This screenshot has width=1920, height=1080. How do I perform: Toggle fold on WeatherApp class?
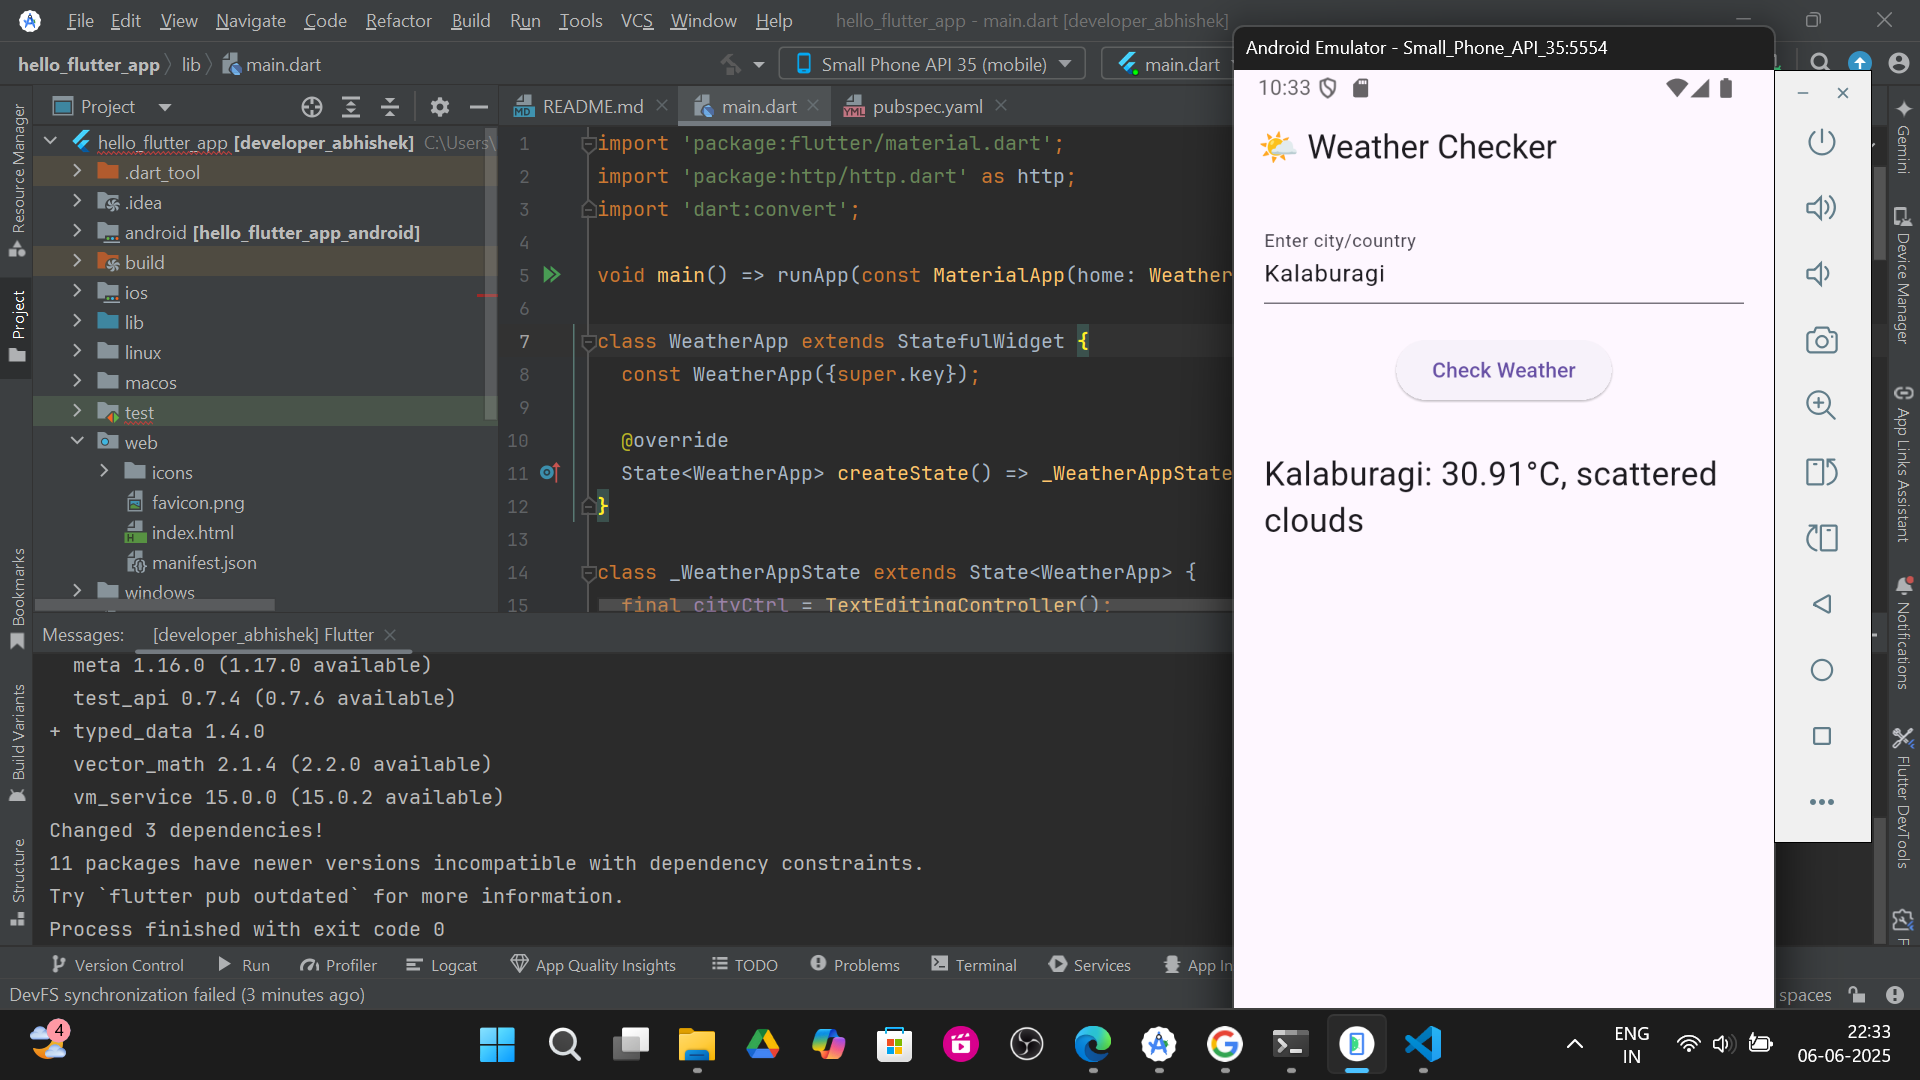click(589, 342)
